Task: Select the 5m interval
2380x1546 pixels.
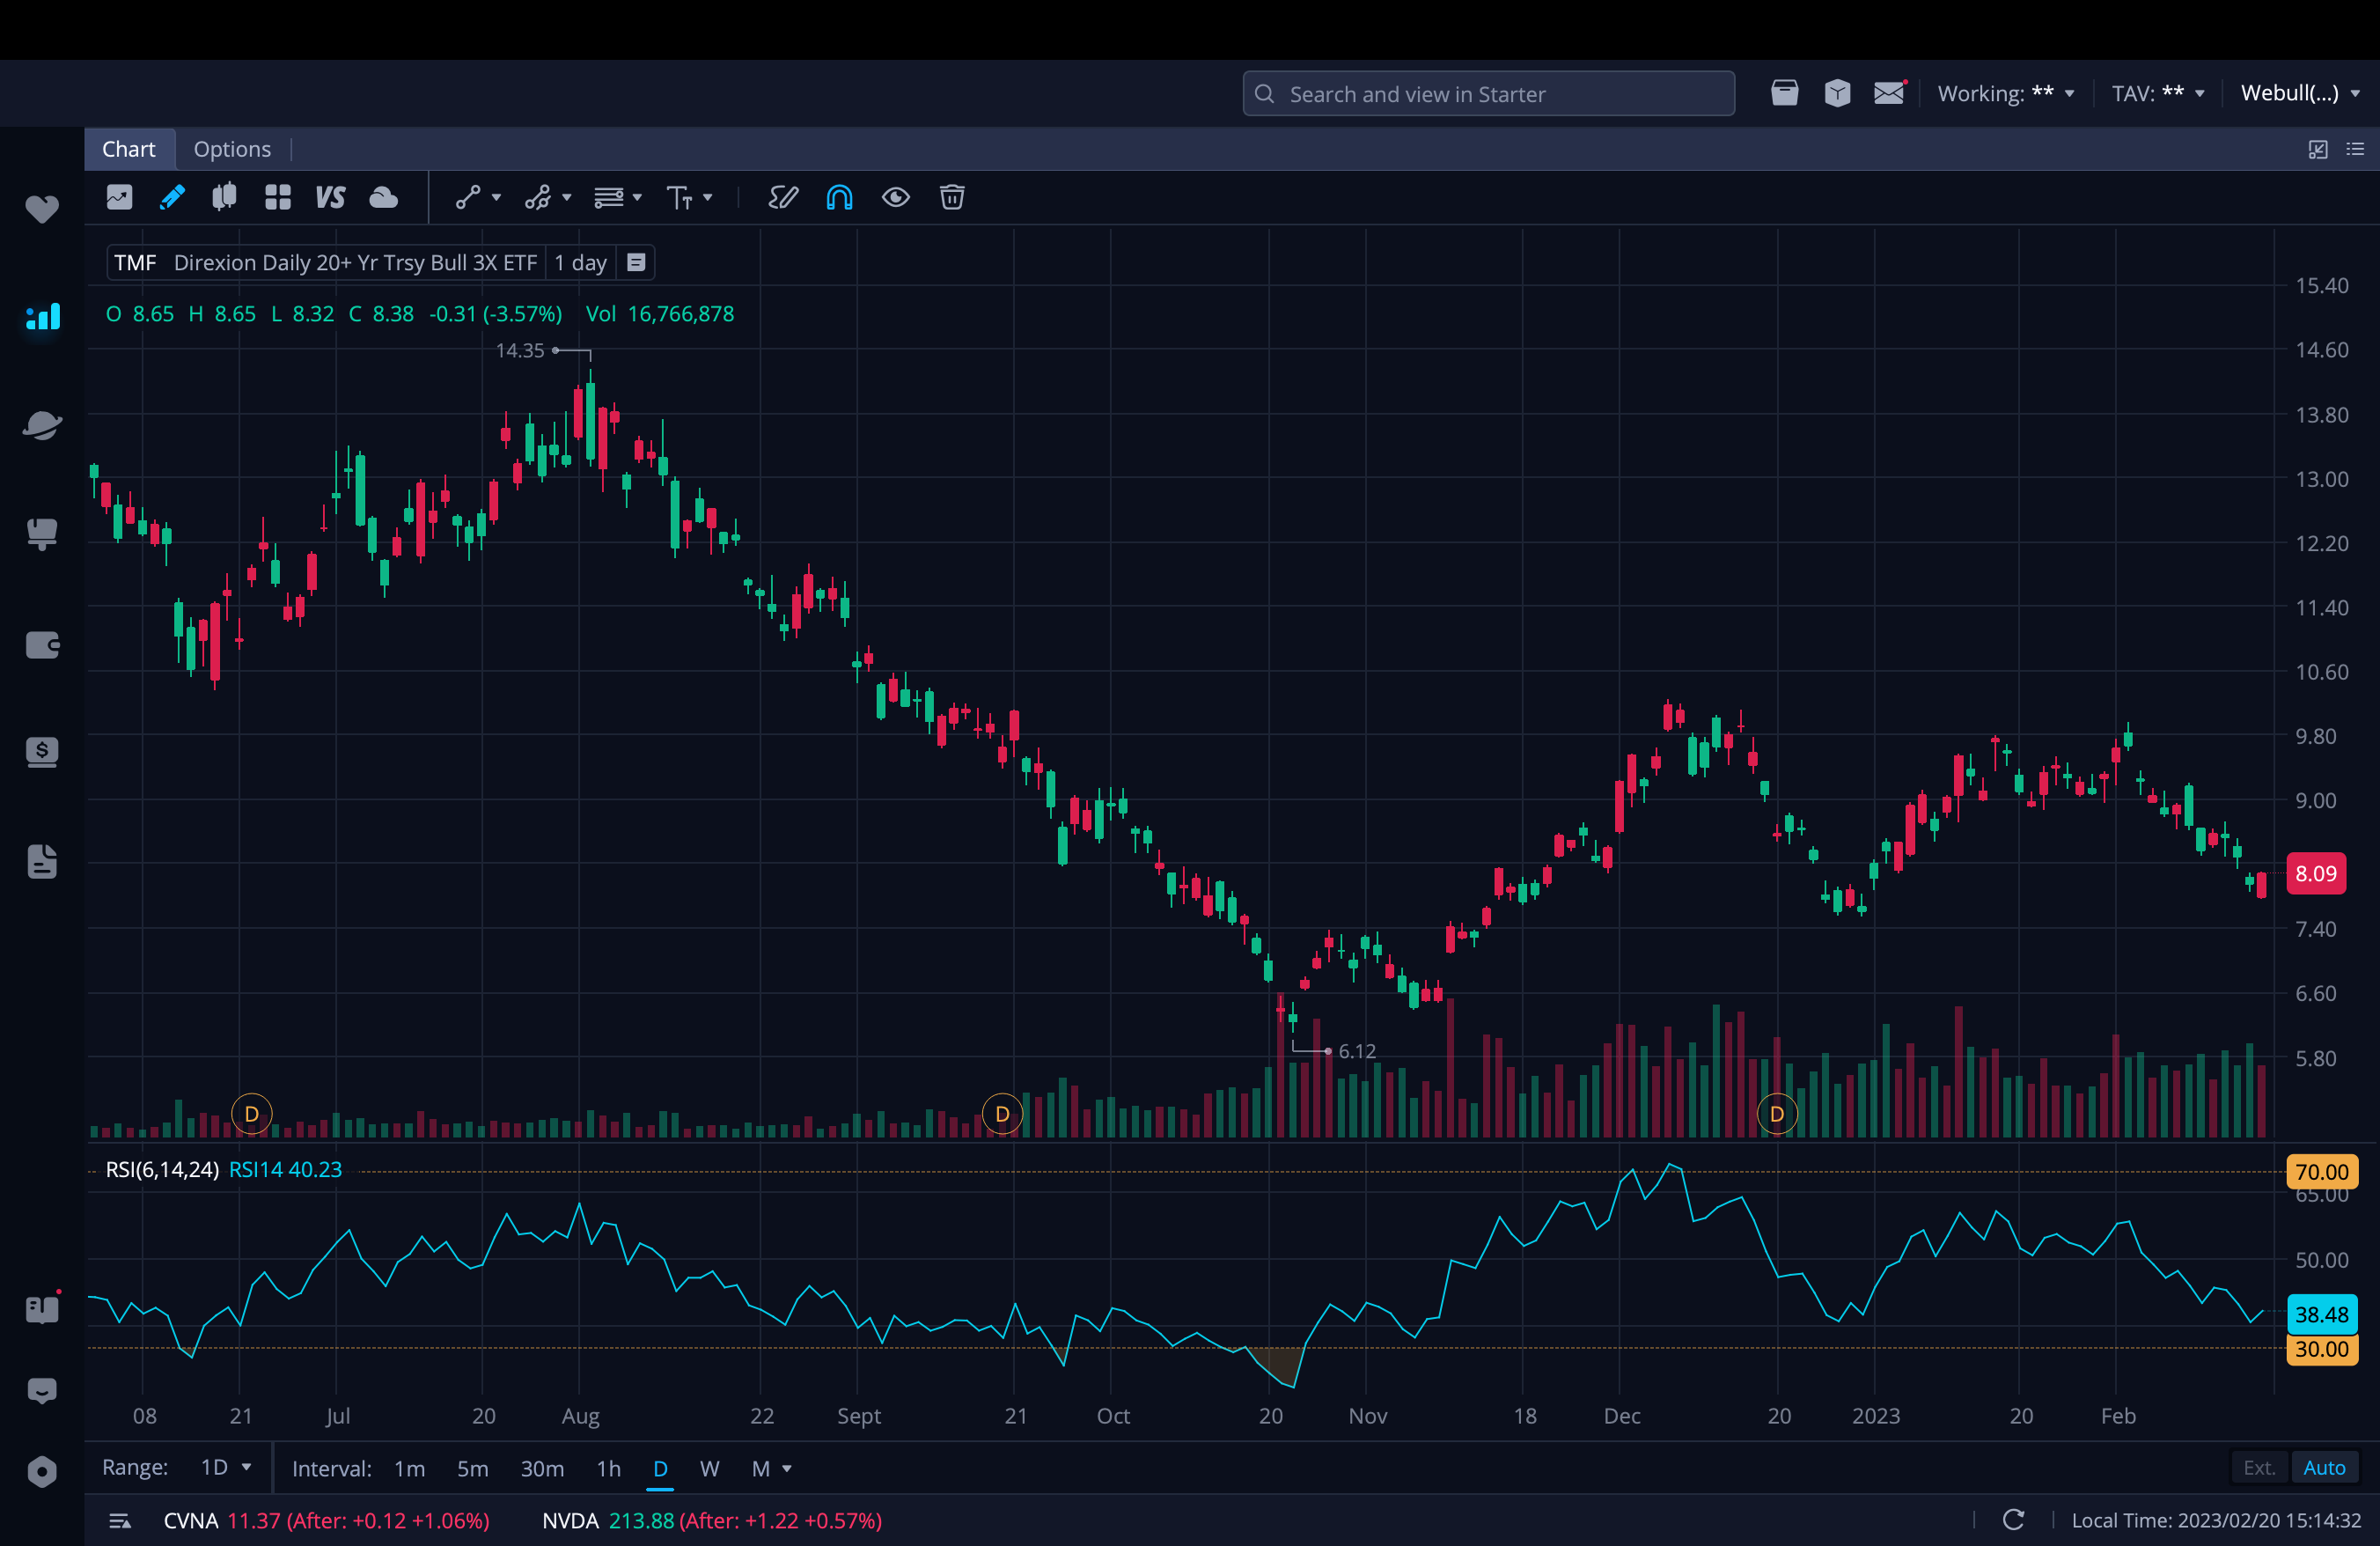Action: pyautogui.click(x=472, y=1468)
